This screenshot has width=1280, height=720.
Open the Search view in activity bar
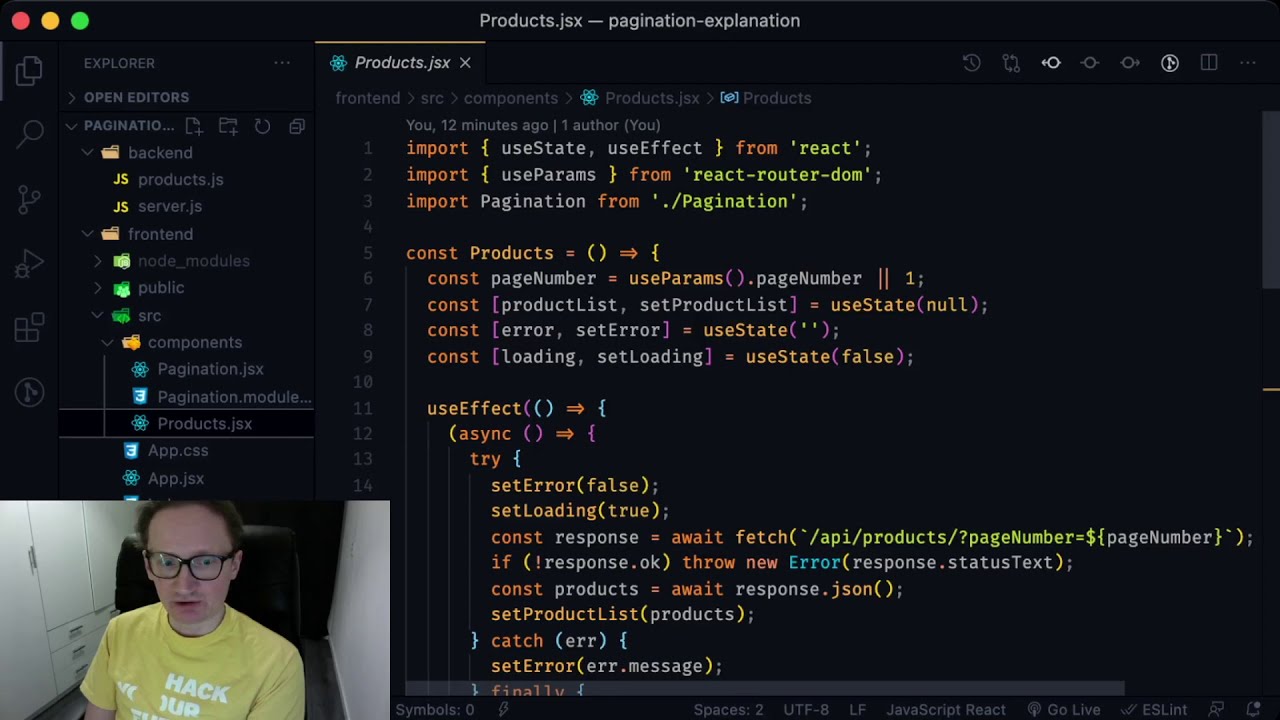pyautogui.click(x=29, y=134)
